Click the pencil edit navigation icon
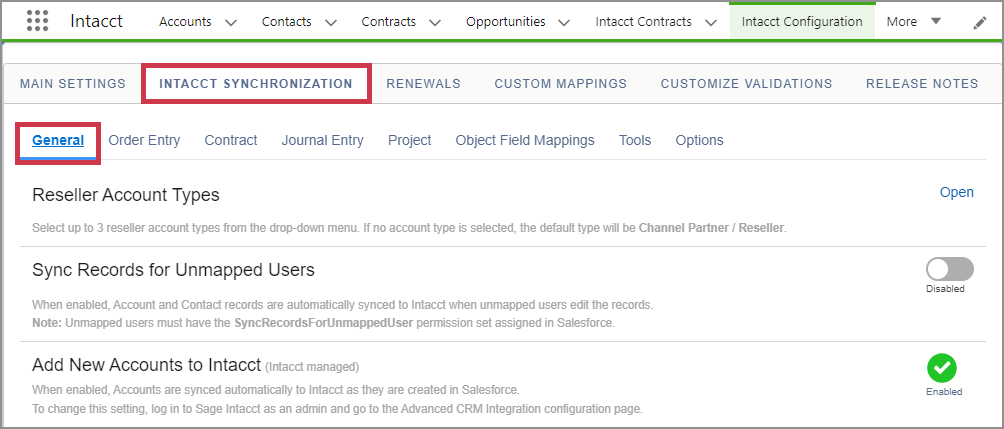 [979, 22]
